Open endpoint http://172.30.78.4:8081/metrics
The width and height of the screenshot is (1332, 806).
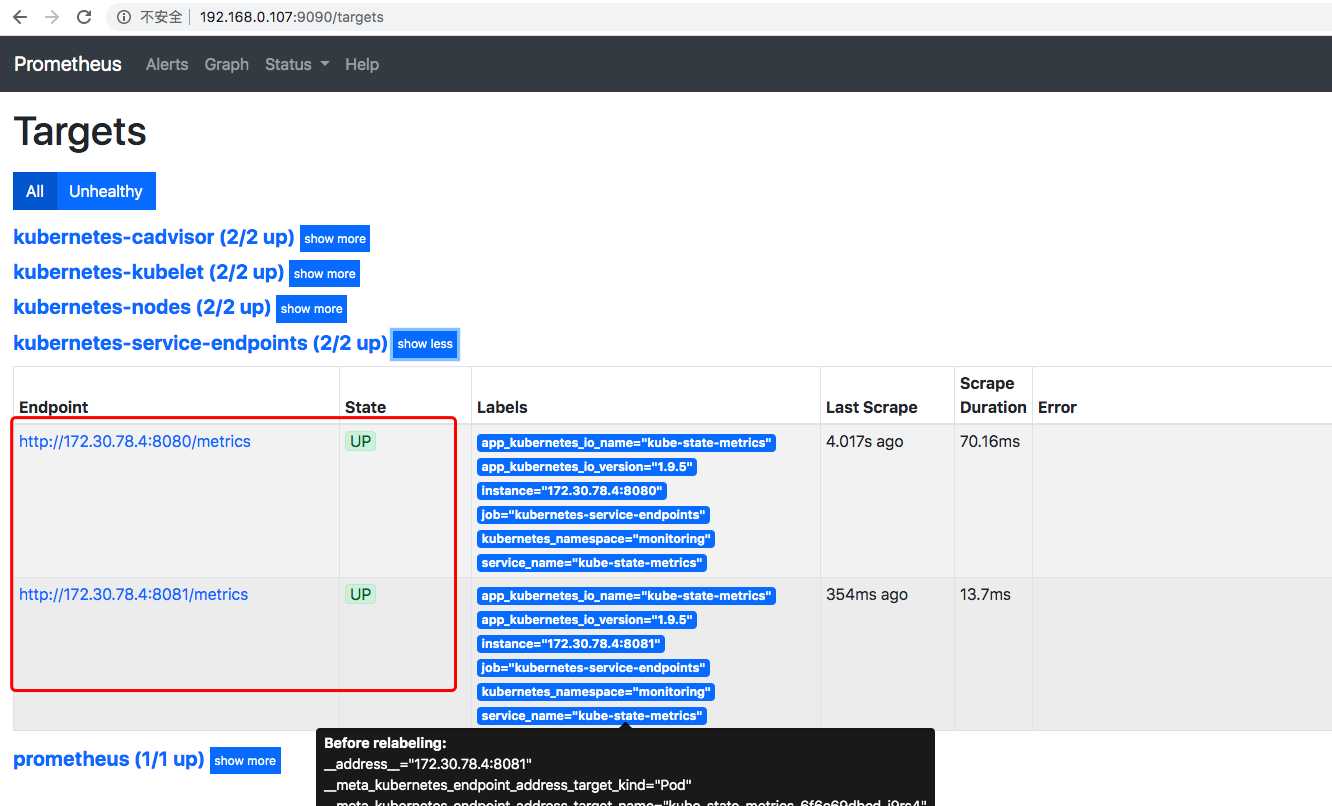(x=134, y=594)
